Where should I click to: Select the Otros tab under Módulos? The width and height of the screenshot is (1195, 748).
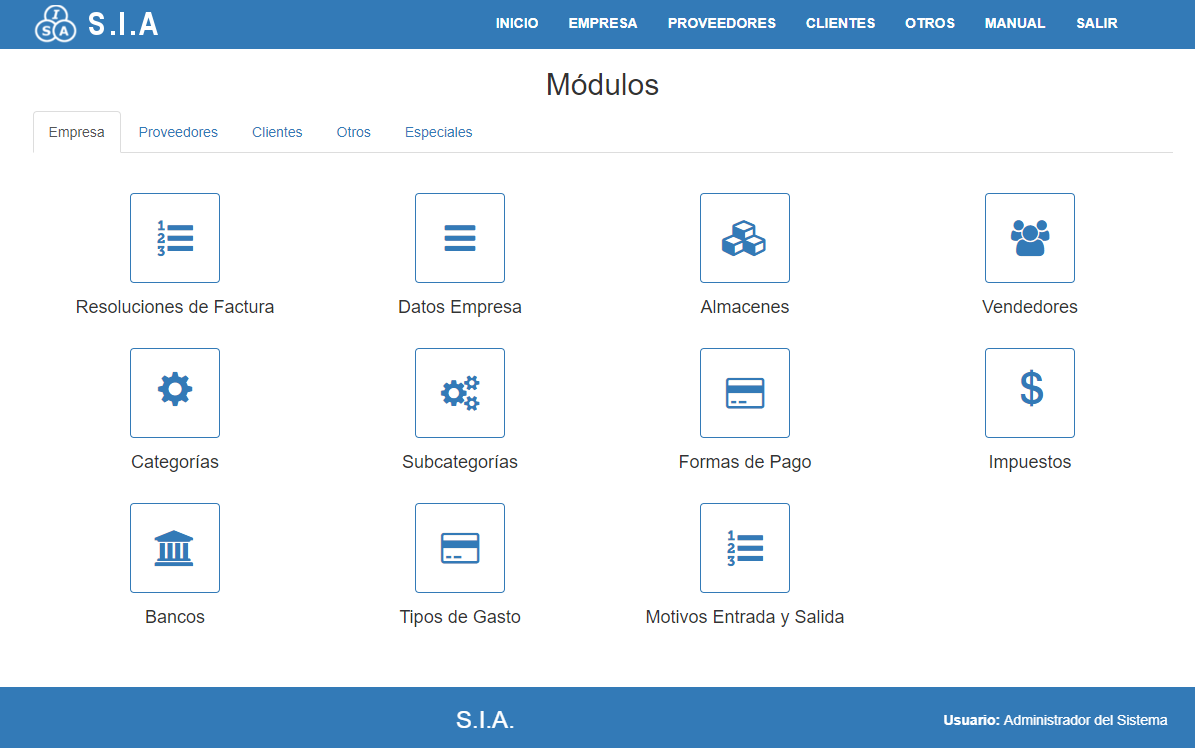[354, 132]
